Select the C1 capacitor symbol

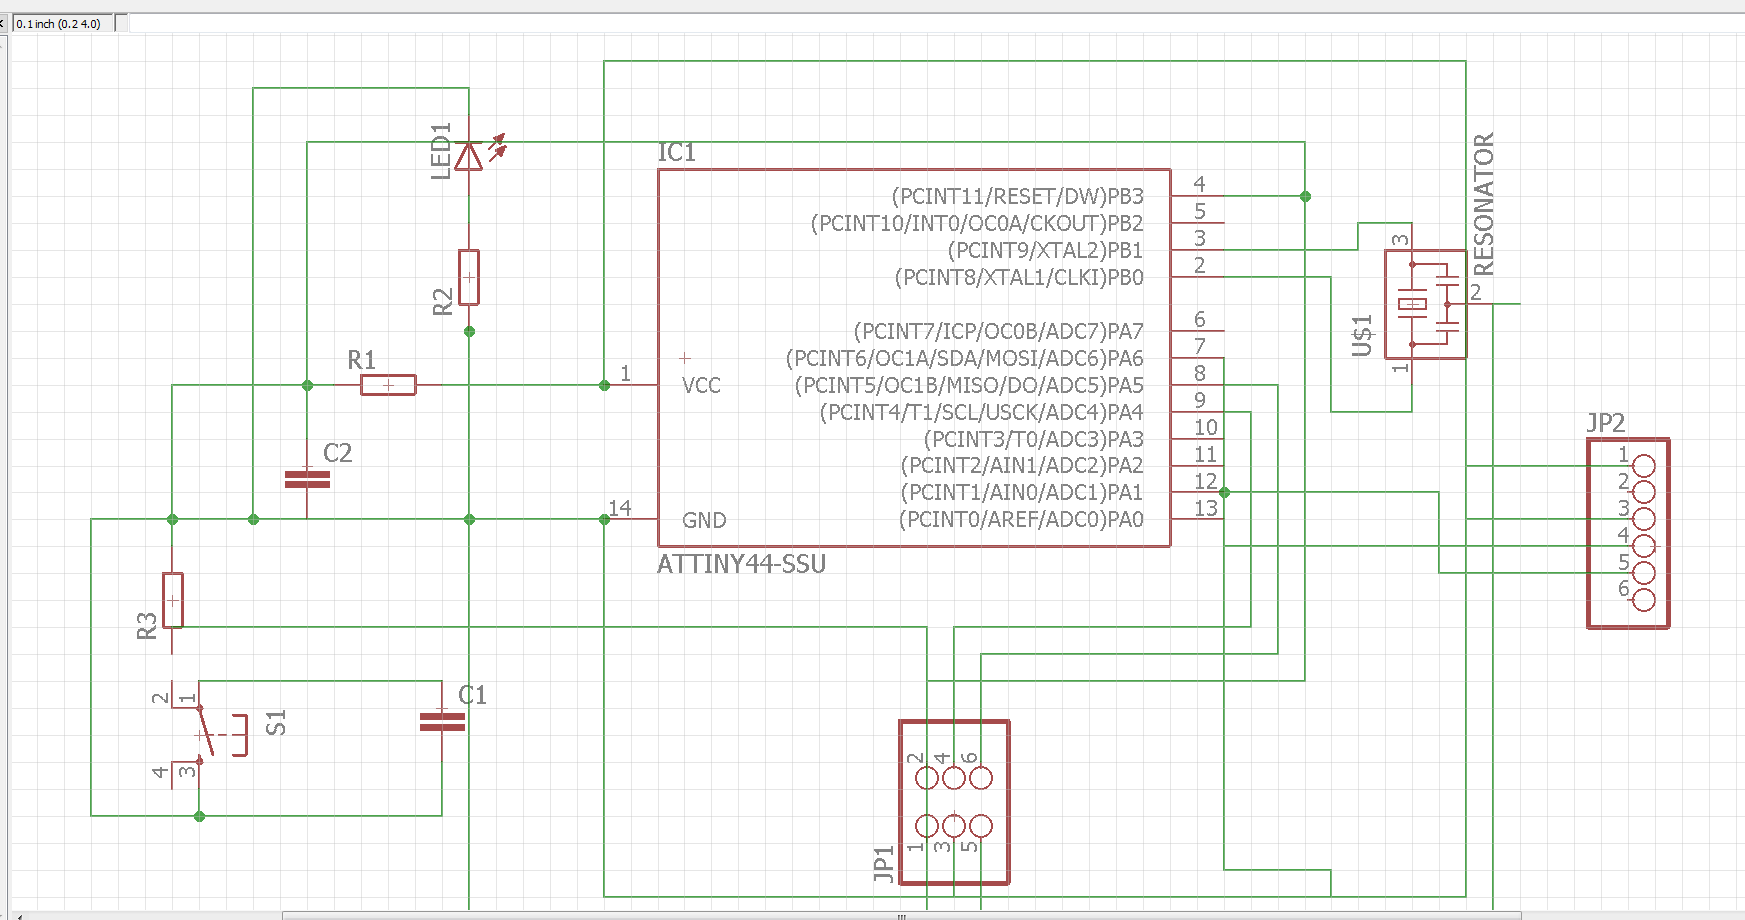[442, 722]
